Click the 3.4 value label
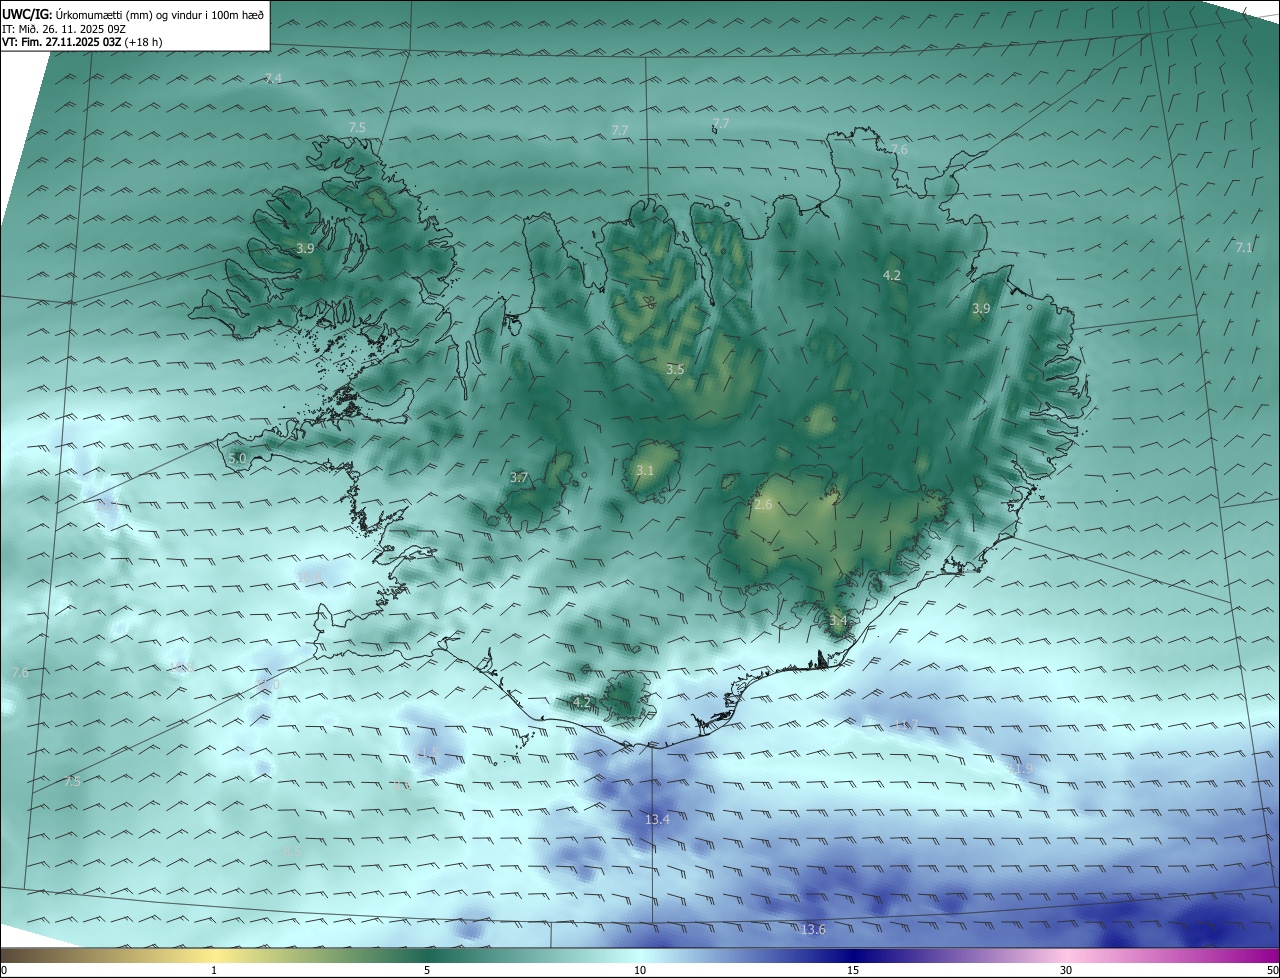 838,621
